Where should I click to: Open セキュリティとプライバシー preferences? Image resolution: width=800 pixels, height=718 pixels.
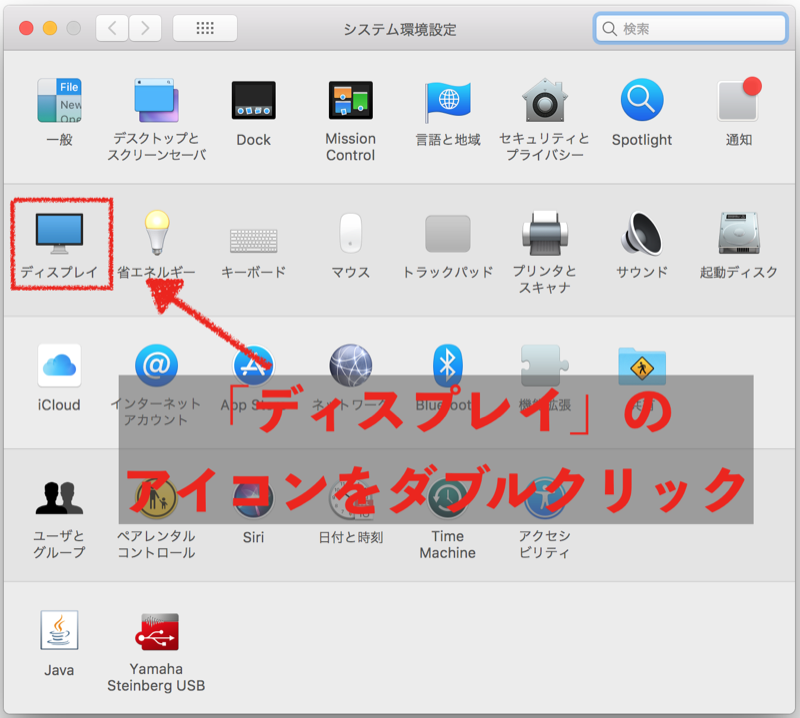tap(545, 101)
